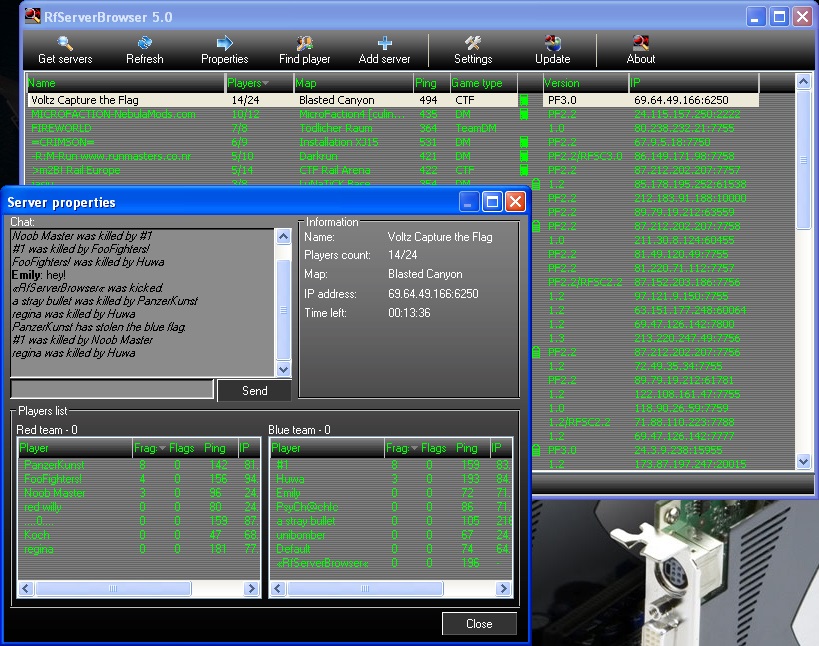The height and width of the screenshot is (646, 819).
Task: Sort server list by Ping header
Action: [430, 83]
